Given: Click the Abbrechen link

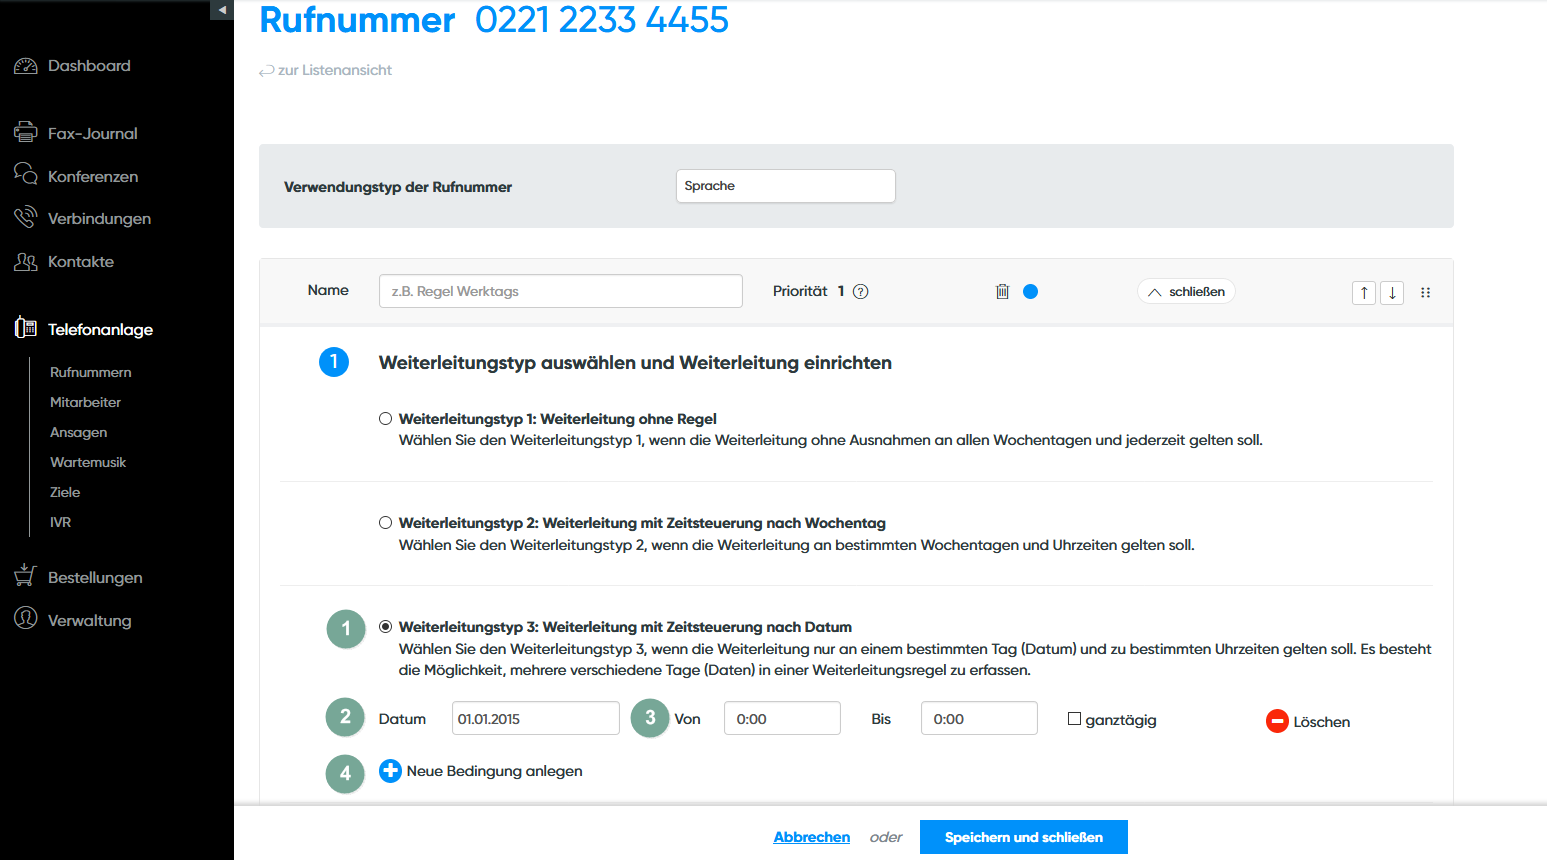Looking at the screenshot, I should [811, 837].
